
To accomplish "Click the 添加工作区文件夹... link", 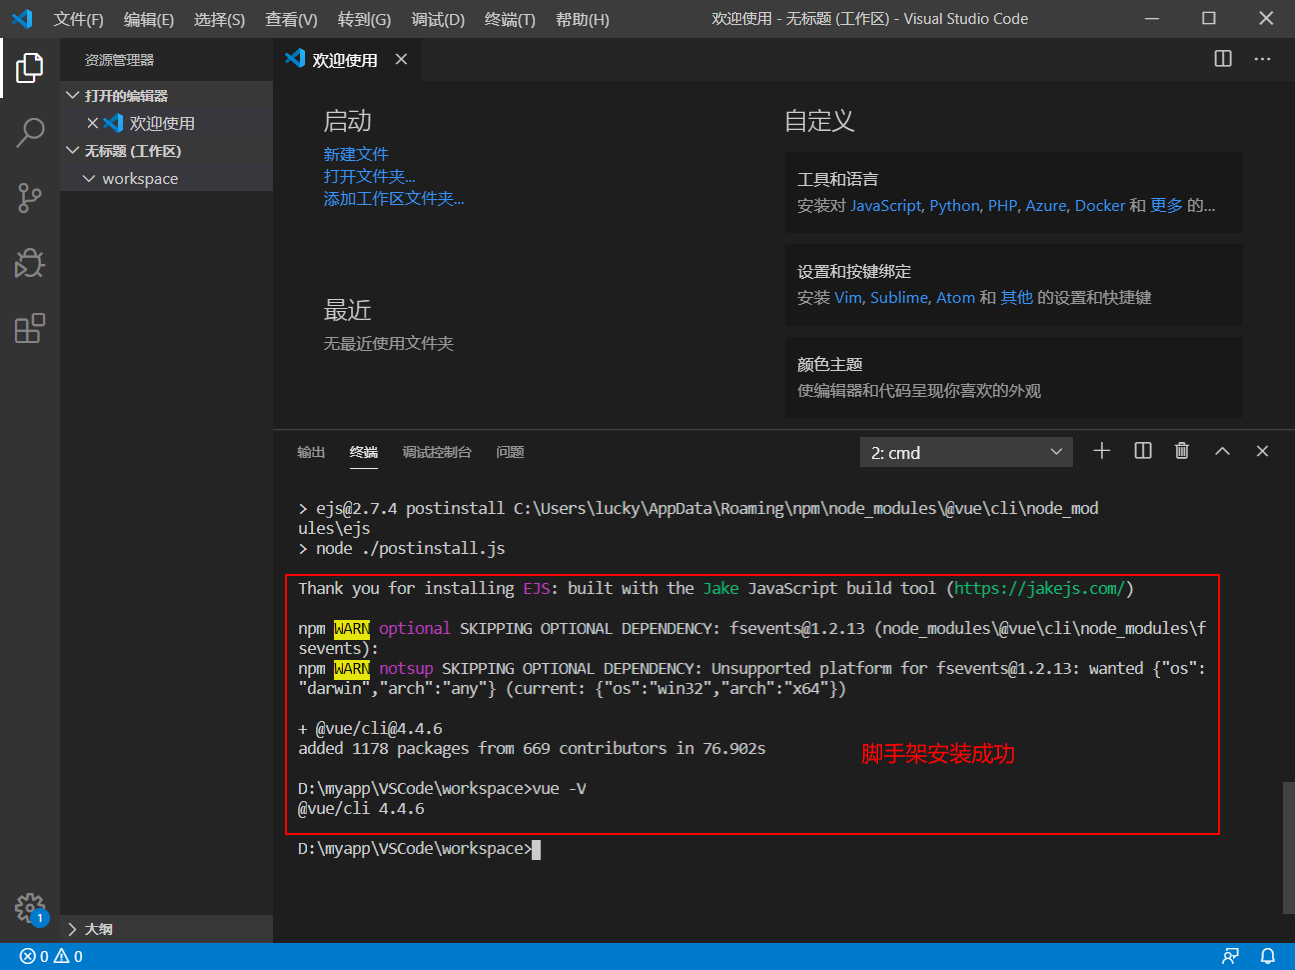I will coord(394,198).
